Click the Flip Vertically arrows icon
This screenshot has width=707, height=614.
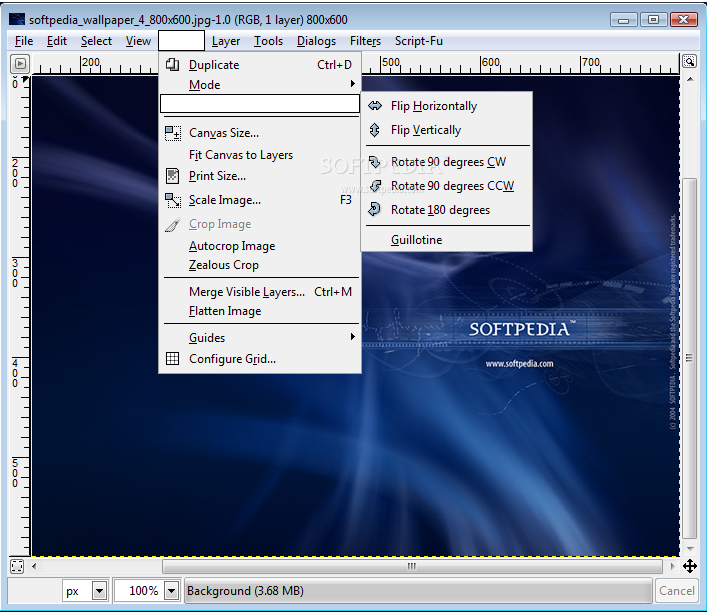pos(375,130)
